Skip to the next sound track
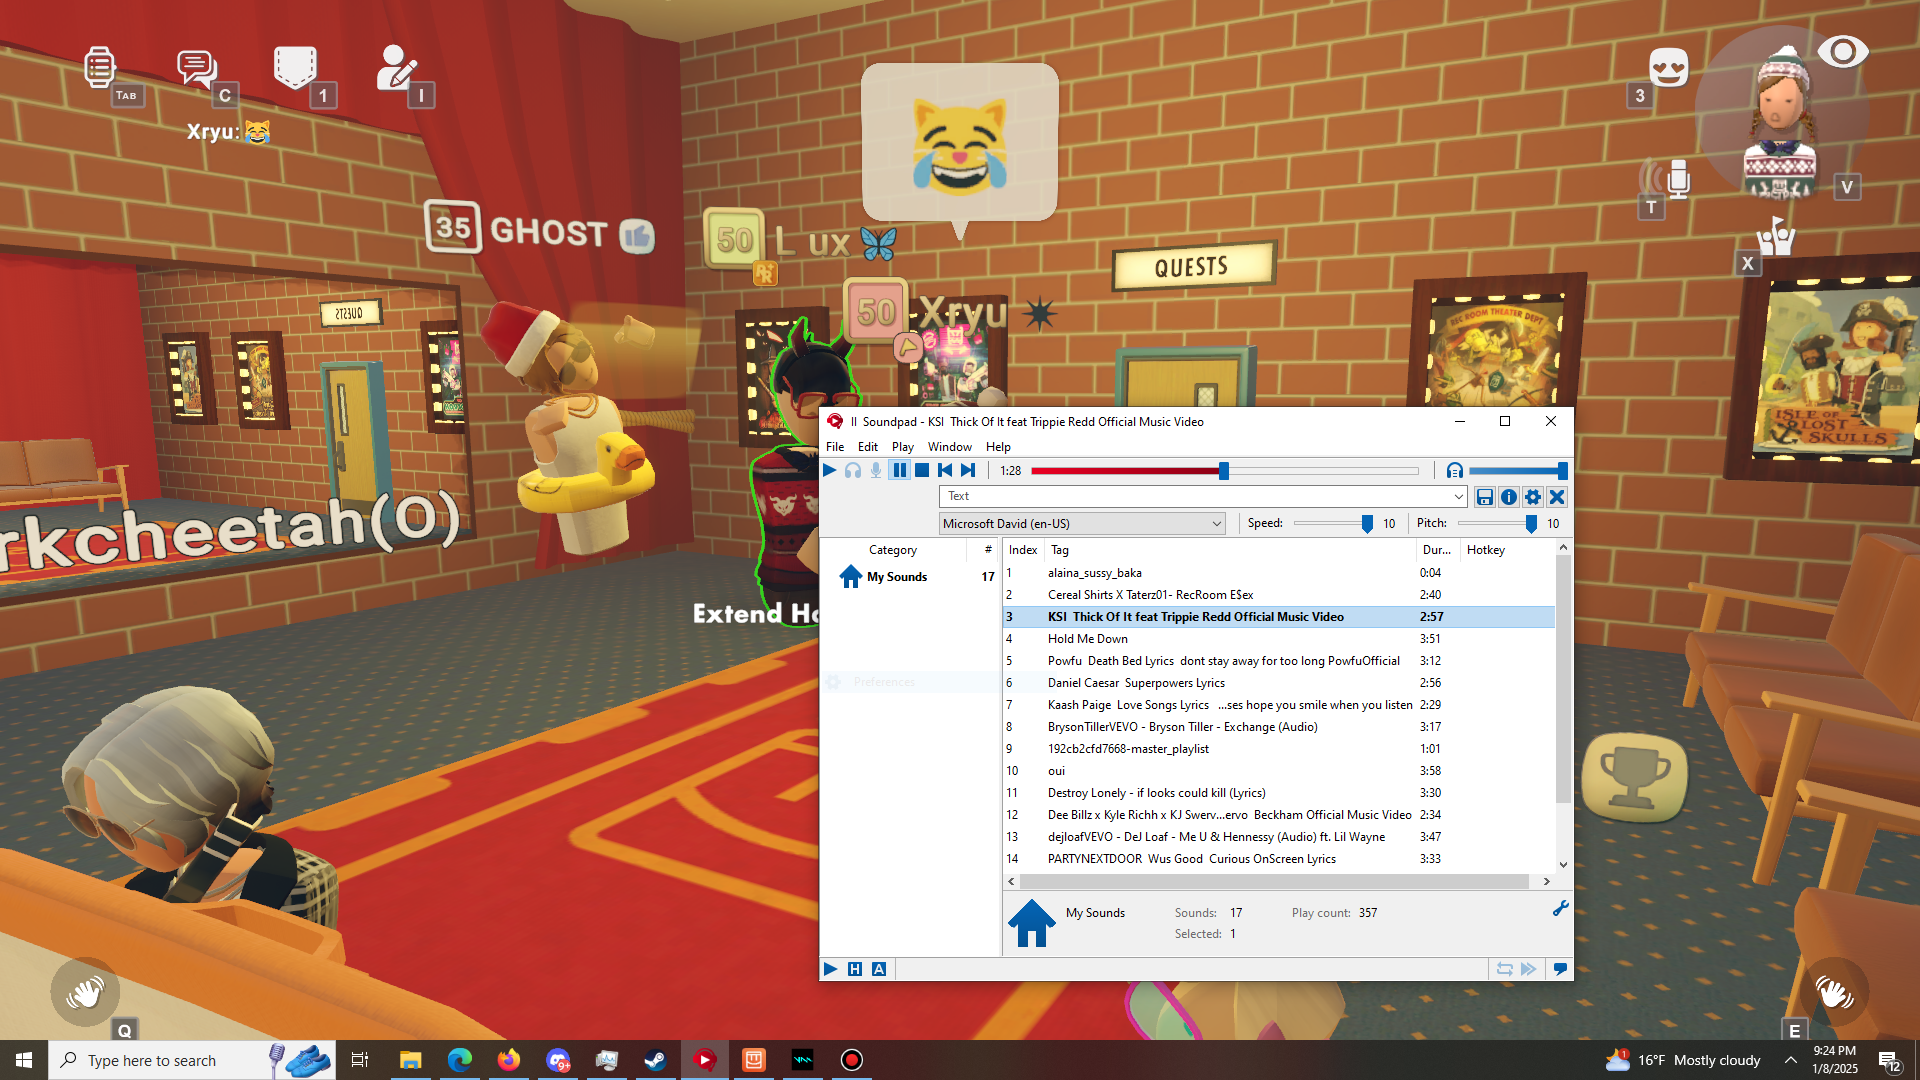The image size is (1920, 1080). 968,470
